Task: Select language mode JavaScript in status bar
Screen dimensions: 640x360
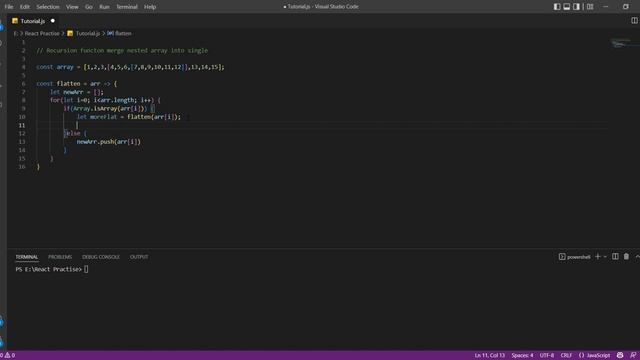Action: pos(598,355)
